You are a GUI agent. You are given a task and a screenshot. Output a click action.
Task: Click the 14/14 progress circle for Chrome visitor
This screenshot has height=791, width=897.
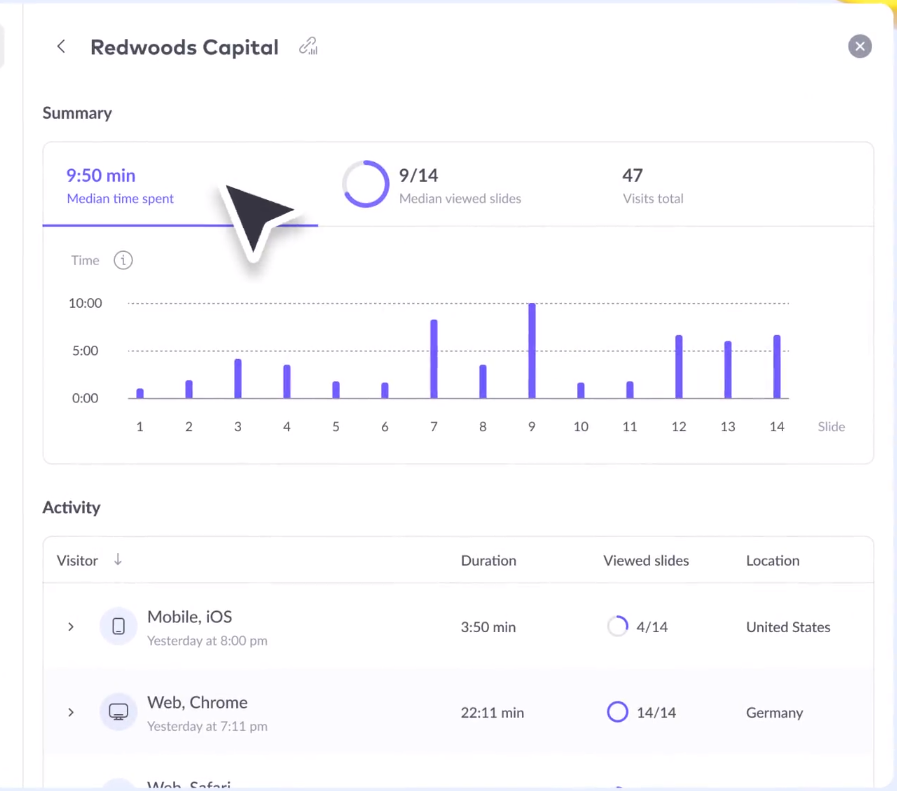[x=617, y=713]
